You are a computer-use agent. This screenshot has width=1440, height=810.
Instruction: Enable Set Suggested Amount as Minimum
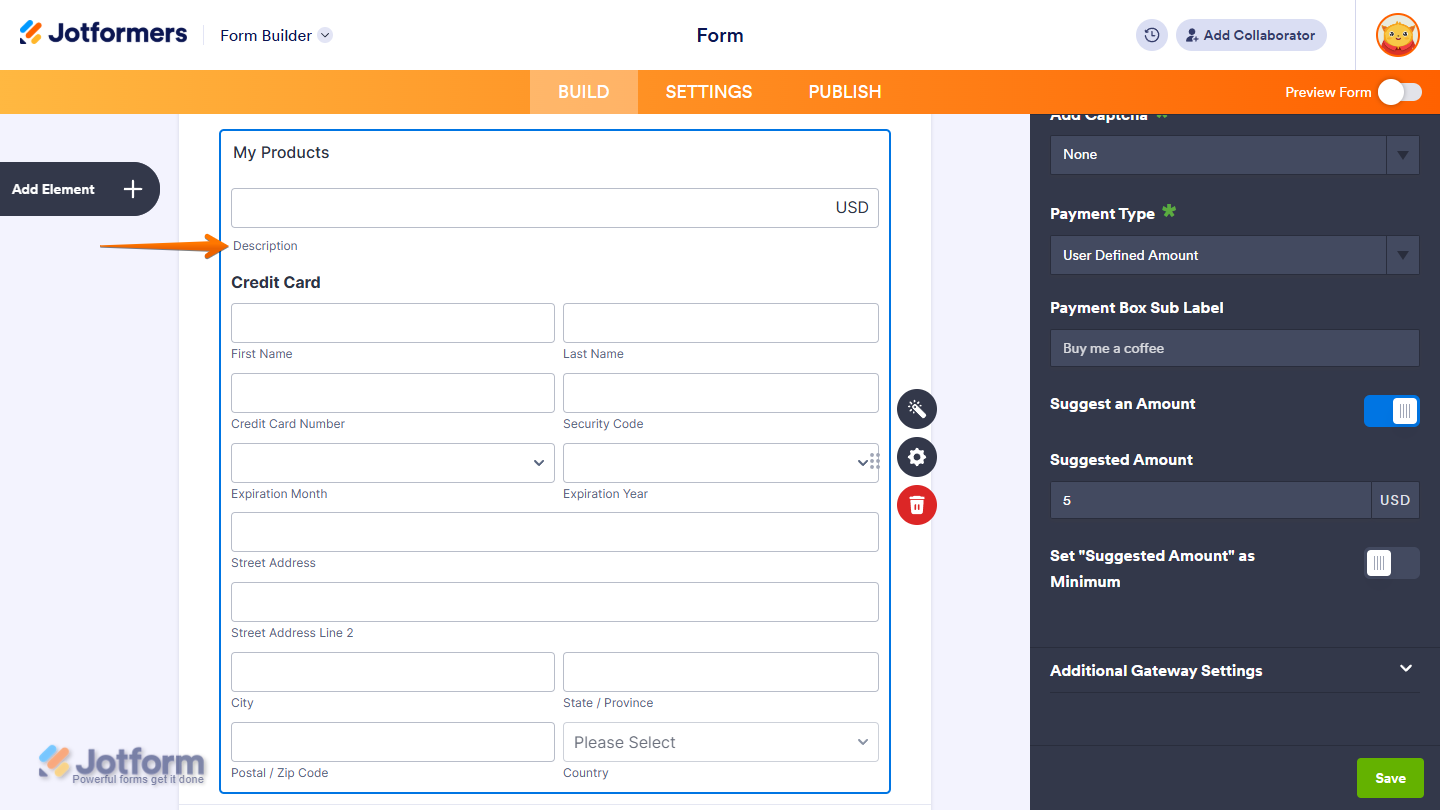click(x=1391, y=563)
